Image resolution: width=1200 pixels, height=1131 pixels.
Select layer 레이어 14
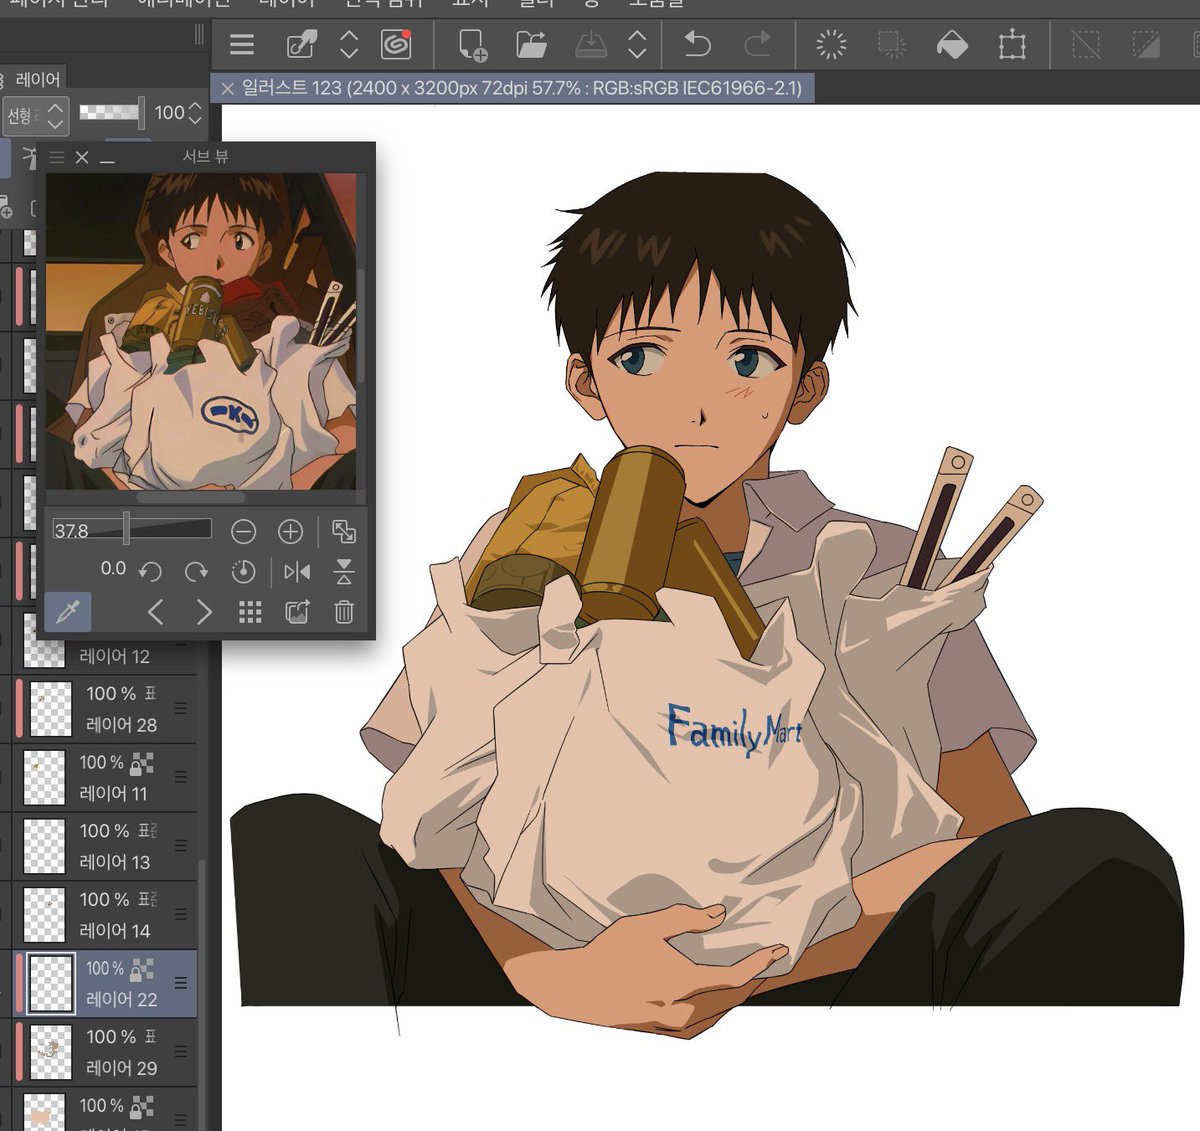(x=104, y=915)
